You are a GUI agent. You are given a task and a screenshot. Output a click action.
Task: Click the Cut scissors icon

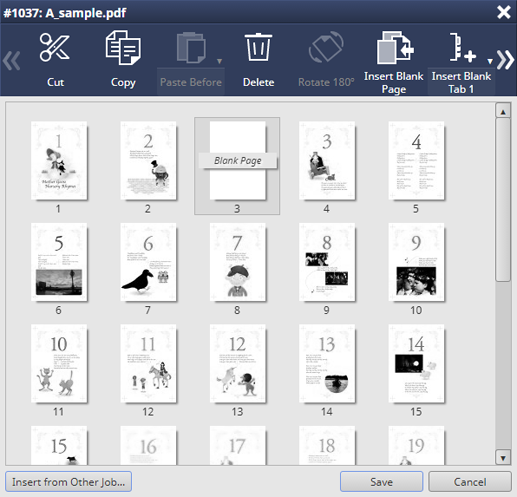[x=55, y=48]
